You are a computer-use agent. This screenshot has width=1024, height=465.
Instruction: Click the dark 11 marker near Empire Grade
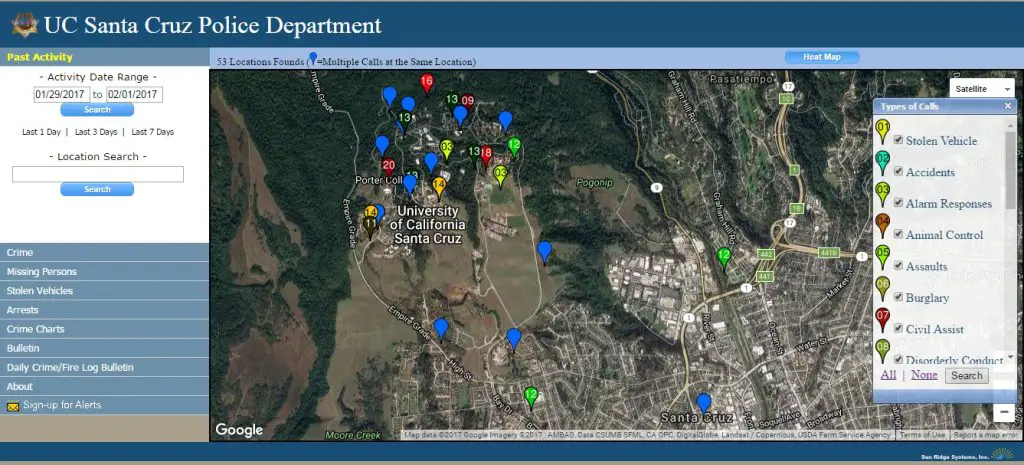tap(370, 227)
